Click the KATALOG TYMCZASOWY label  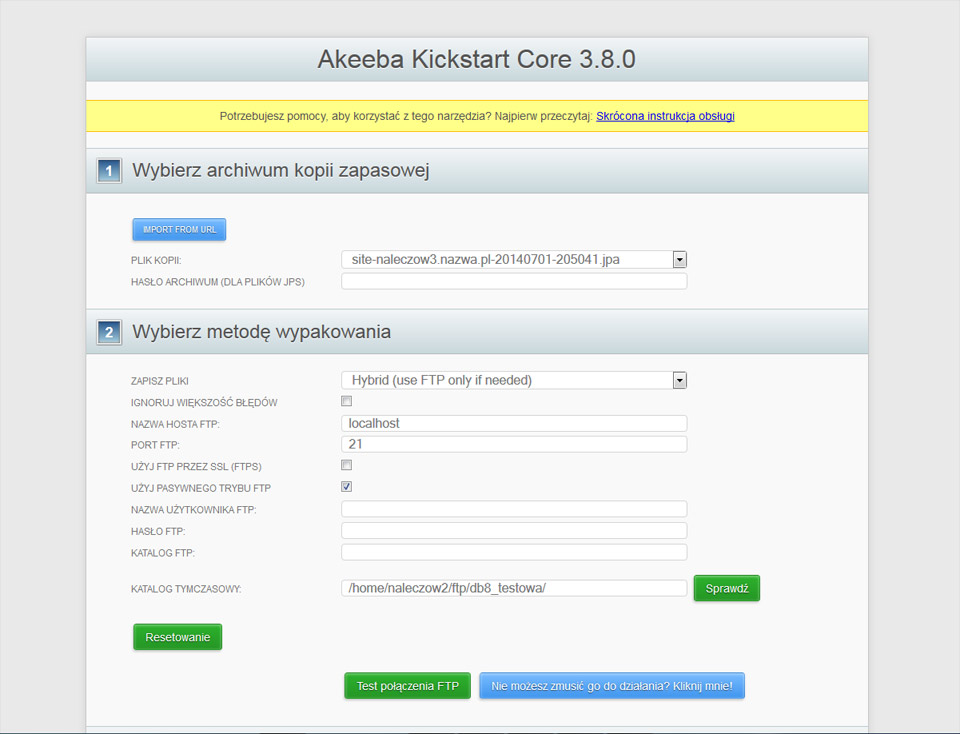coord(186,589)
